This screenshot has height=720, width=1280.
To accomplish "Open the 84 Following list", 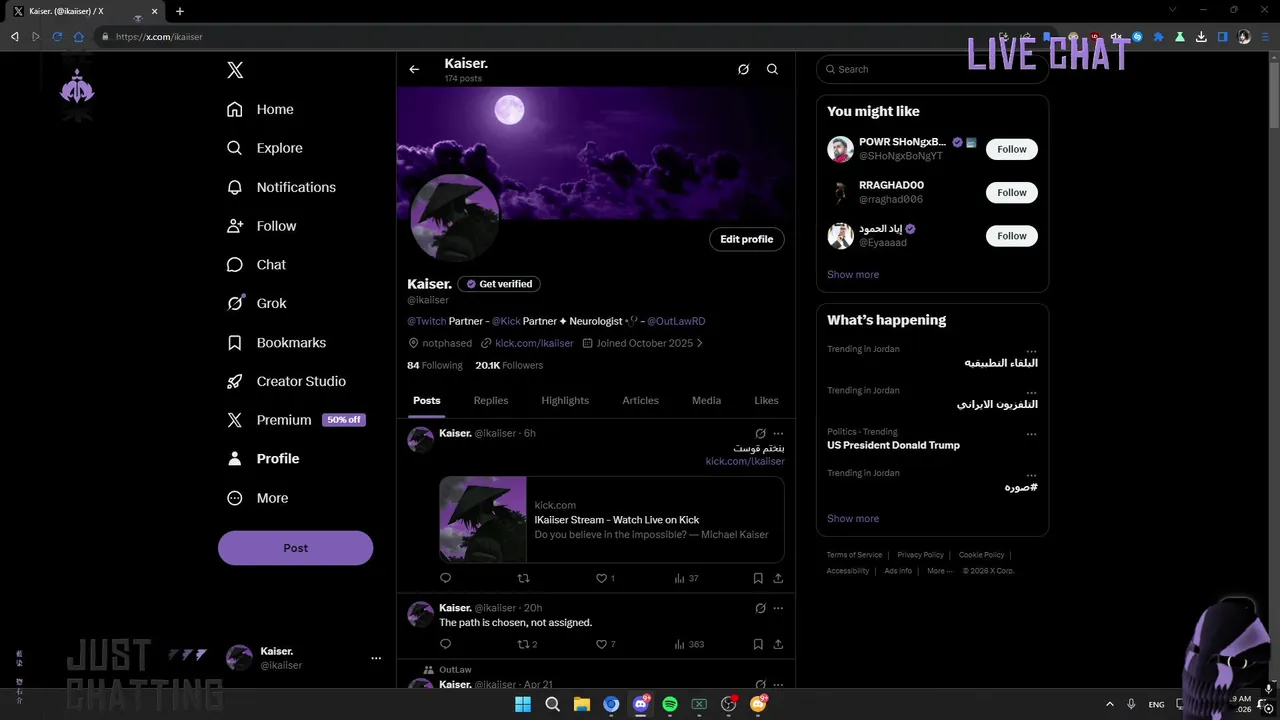I will point(435,365).
